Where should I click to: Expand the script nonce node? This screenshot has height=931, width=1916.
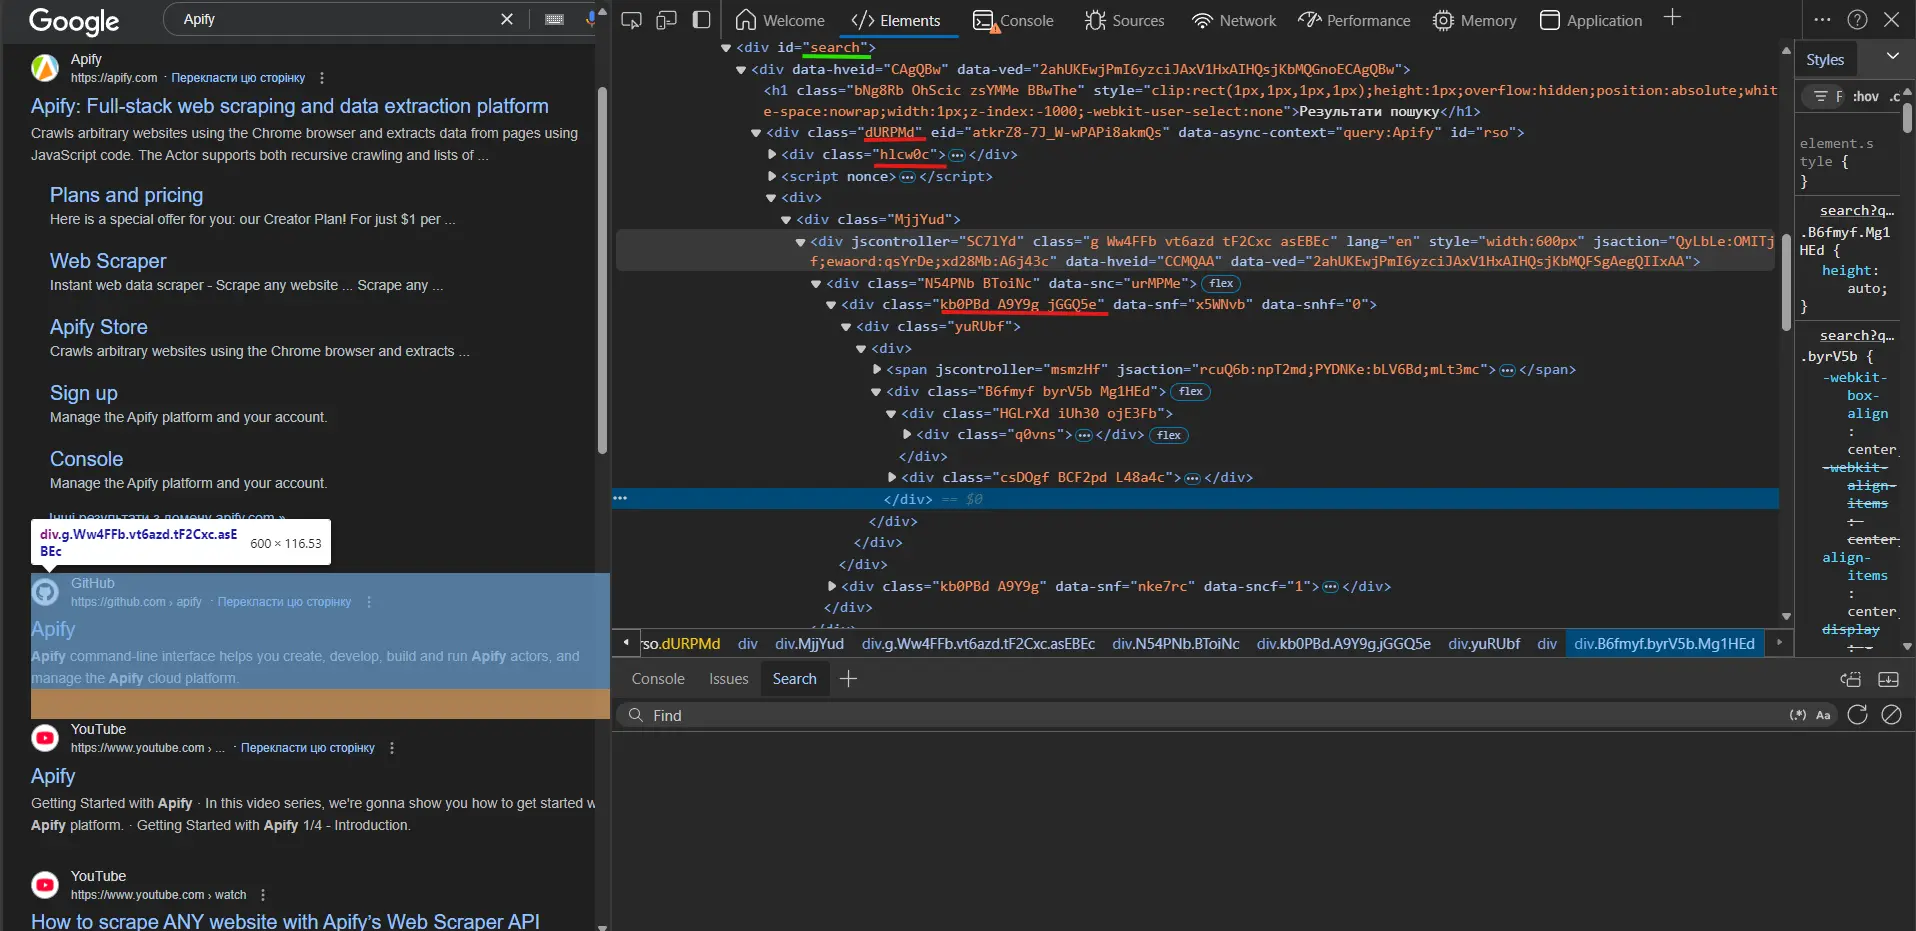pos(772,177)
